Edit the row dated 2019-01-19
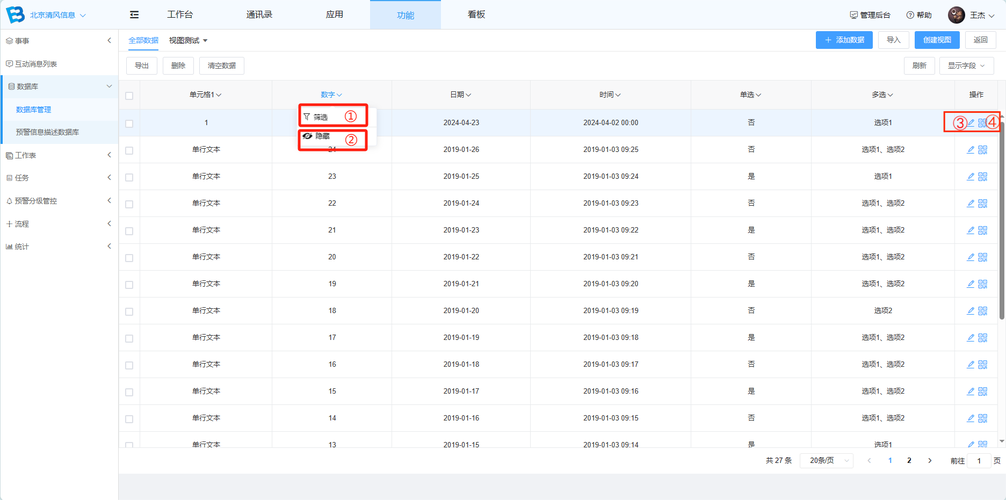This screenshot has width=1006, height=500. tap(970, 338)
